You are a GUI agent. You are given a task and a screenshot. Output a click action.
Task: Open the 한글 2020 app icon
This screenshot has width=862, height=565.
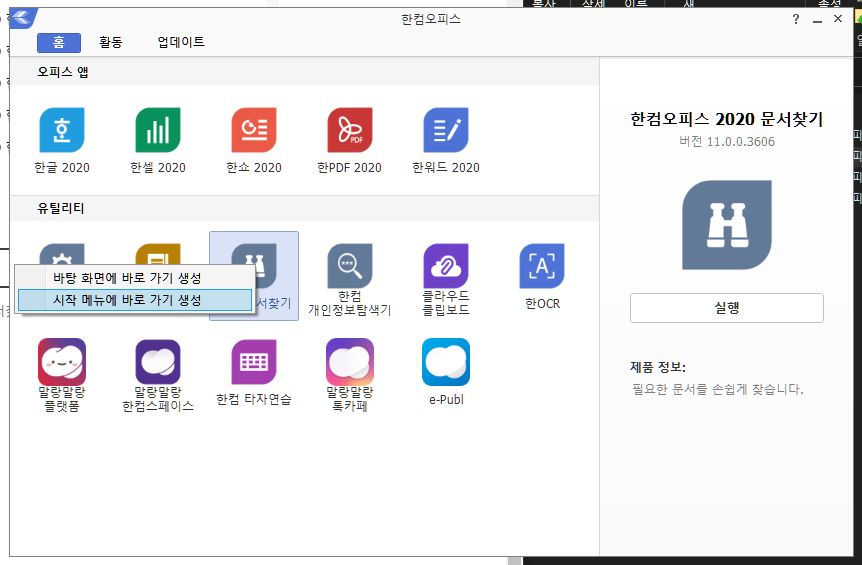click(x=62, y=130)
